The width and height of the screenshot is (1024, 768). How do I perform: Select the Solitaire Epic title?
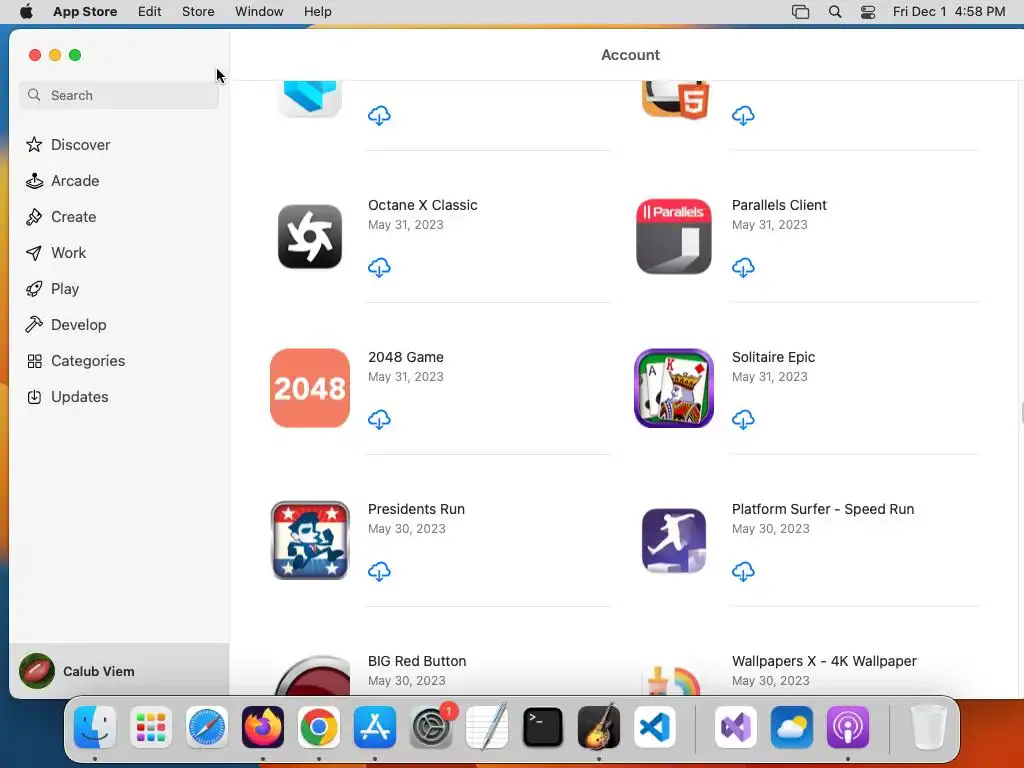tap(773, 357)
